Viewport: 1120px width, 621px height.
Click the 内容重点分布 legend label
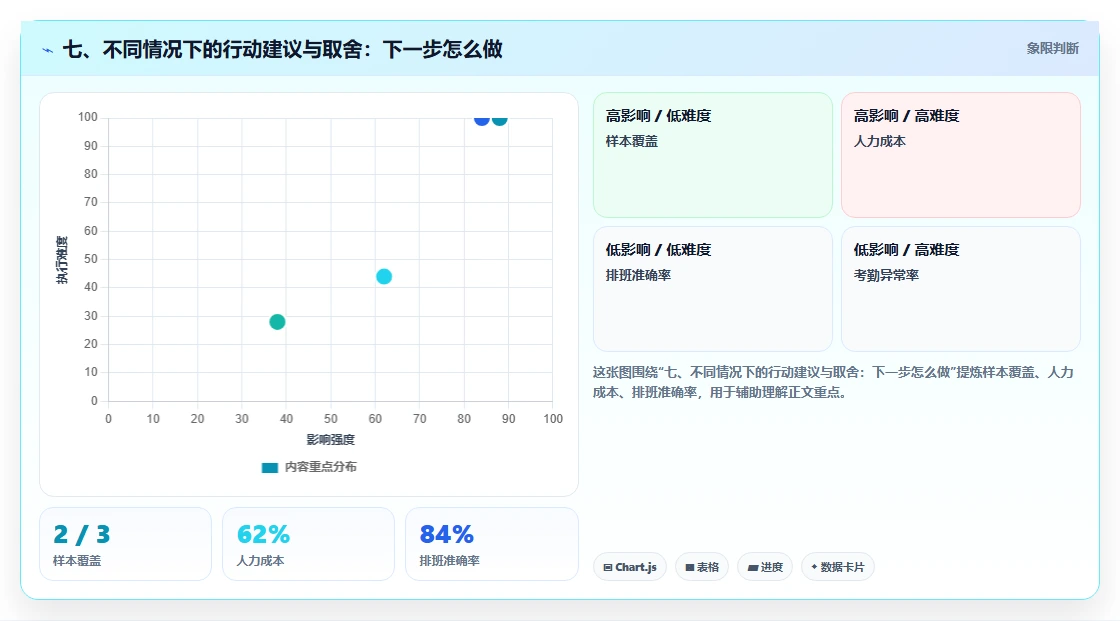(321, 467)
